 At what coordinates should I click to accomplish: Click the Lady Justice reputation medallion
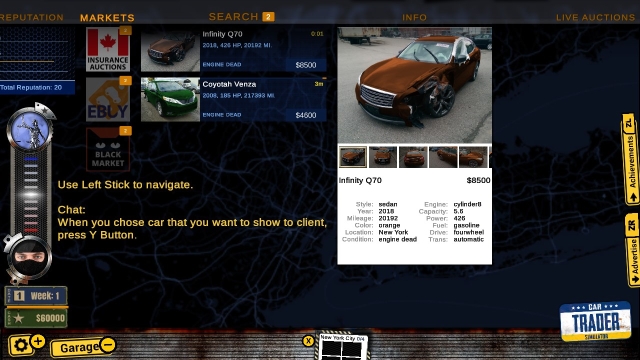click(30, 131)
